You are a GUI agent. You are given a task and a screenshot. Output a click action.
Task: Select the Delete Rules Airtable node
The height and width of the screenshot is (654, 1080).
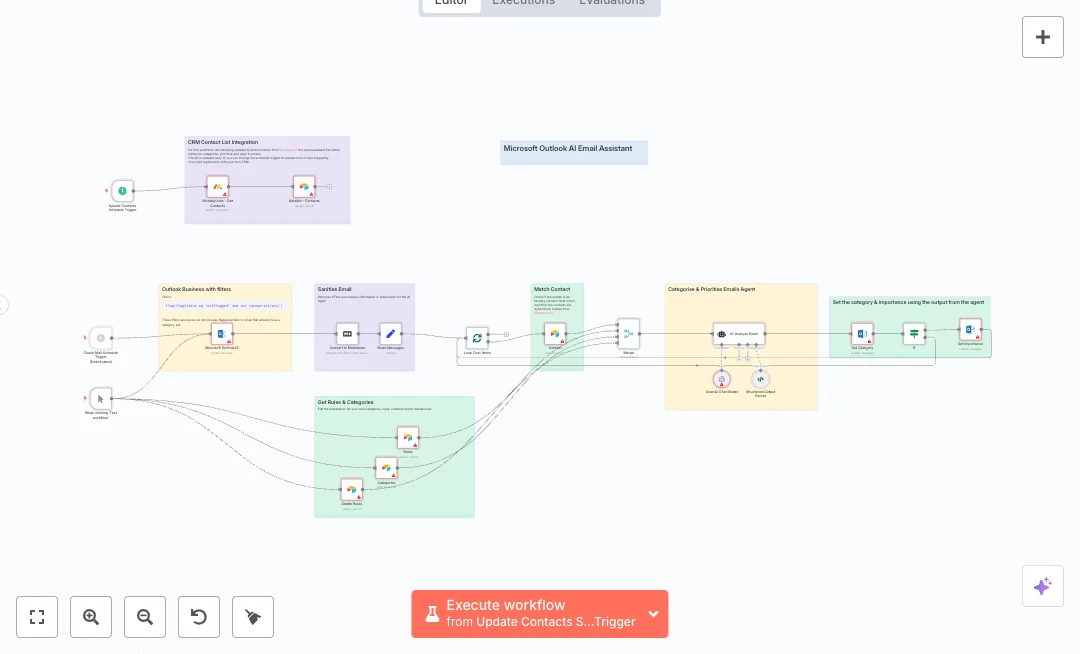[x=351, y=489]
